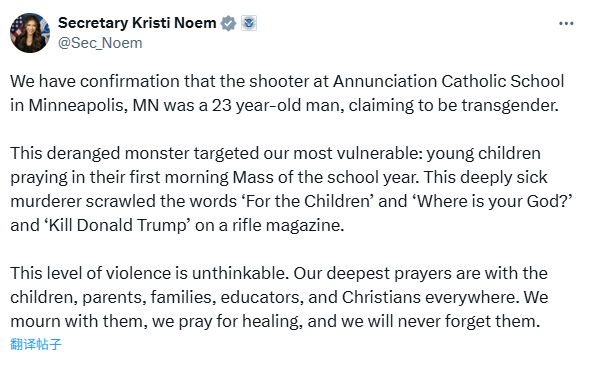
Task: Open the @Sec_Noem handle link
Action: tap(100, 43)
